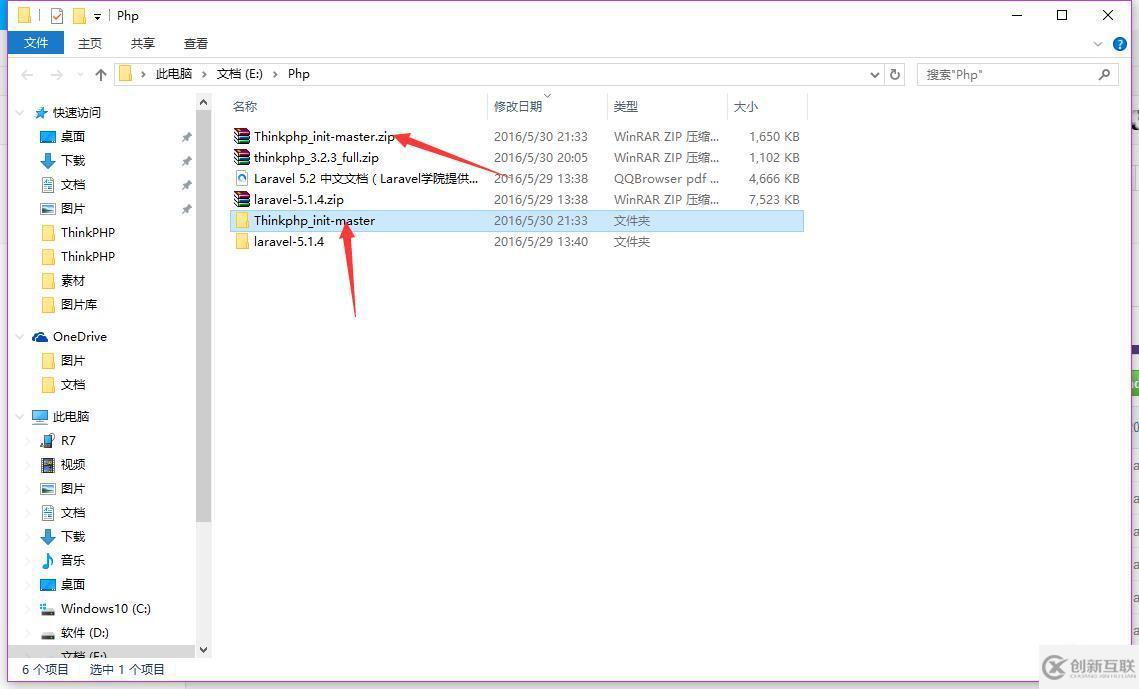Click sidebar scrollbar up arrow

click(203, 103)
